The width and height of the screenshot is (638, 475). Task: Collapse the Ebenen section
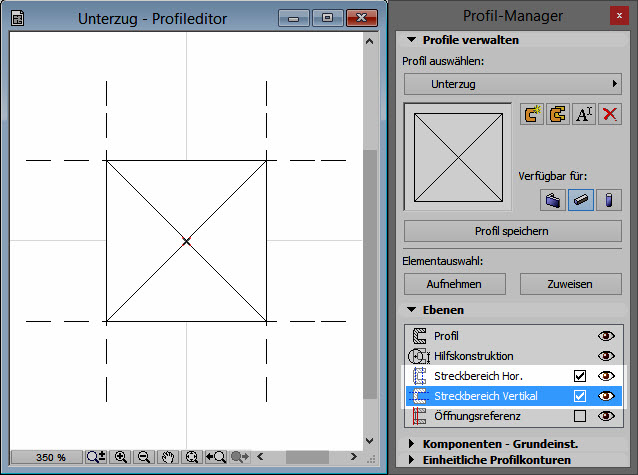[411, 310]
